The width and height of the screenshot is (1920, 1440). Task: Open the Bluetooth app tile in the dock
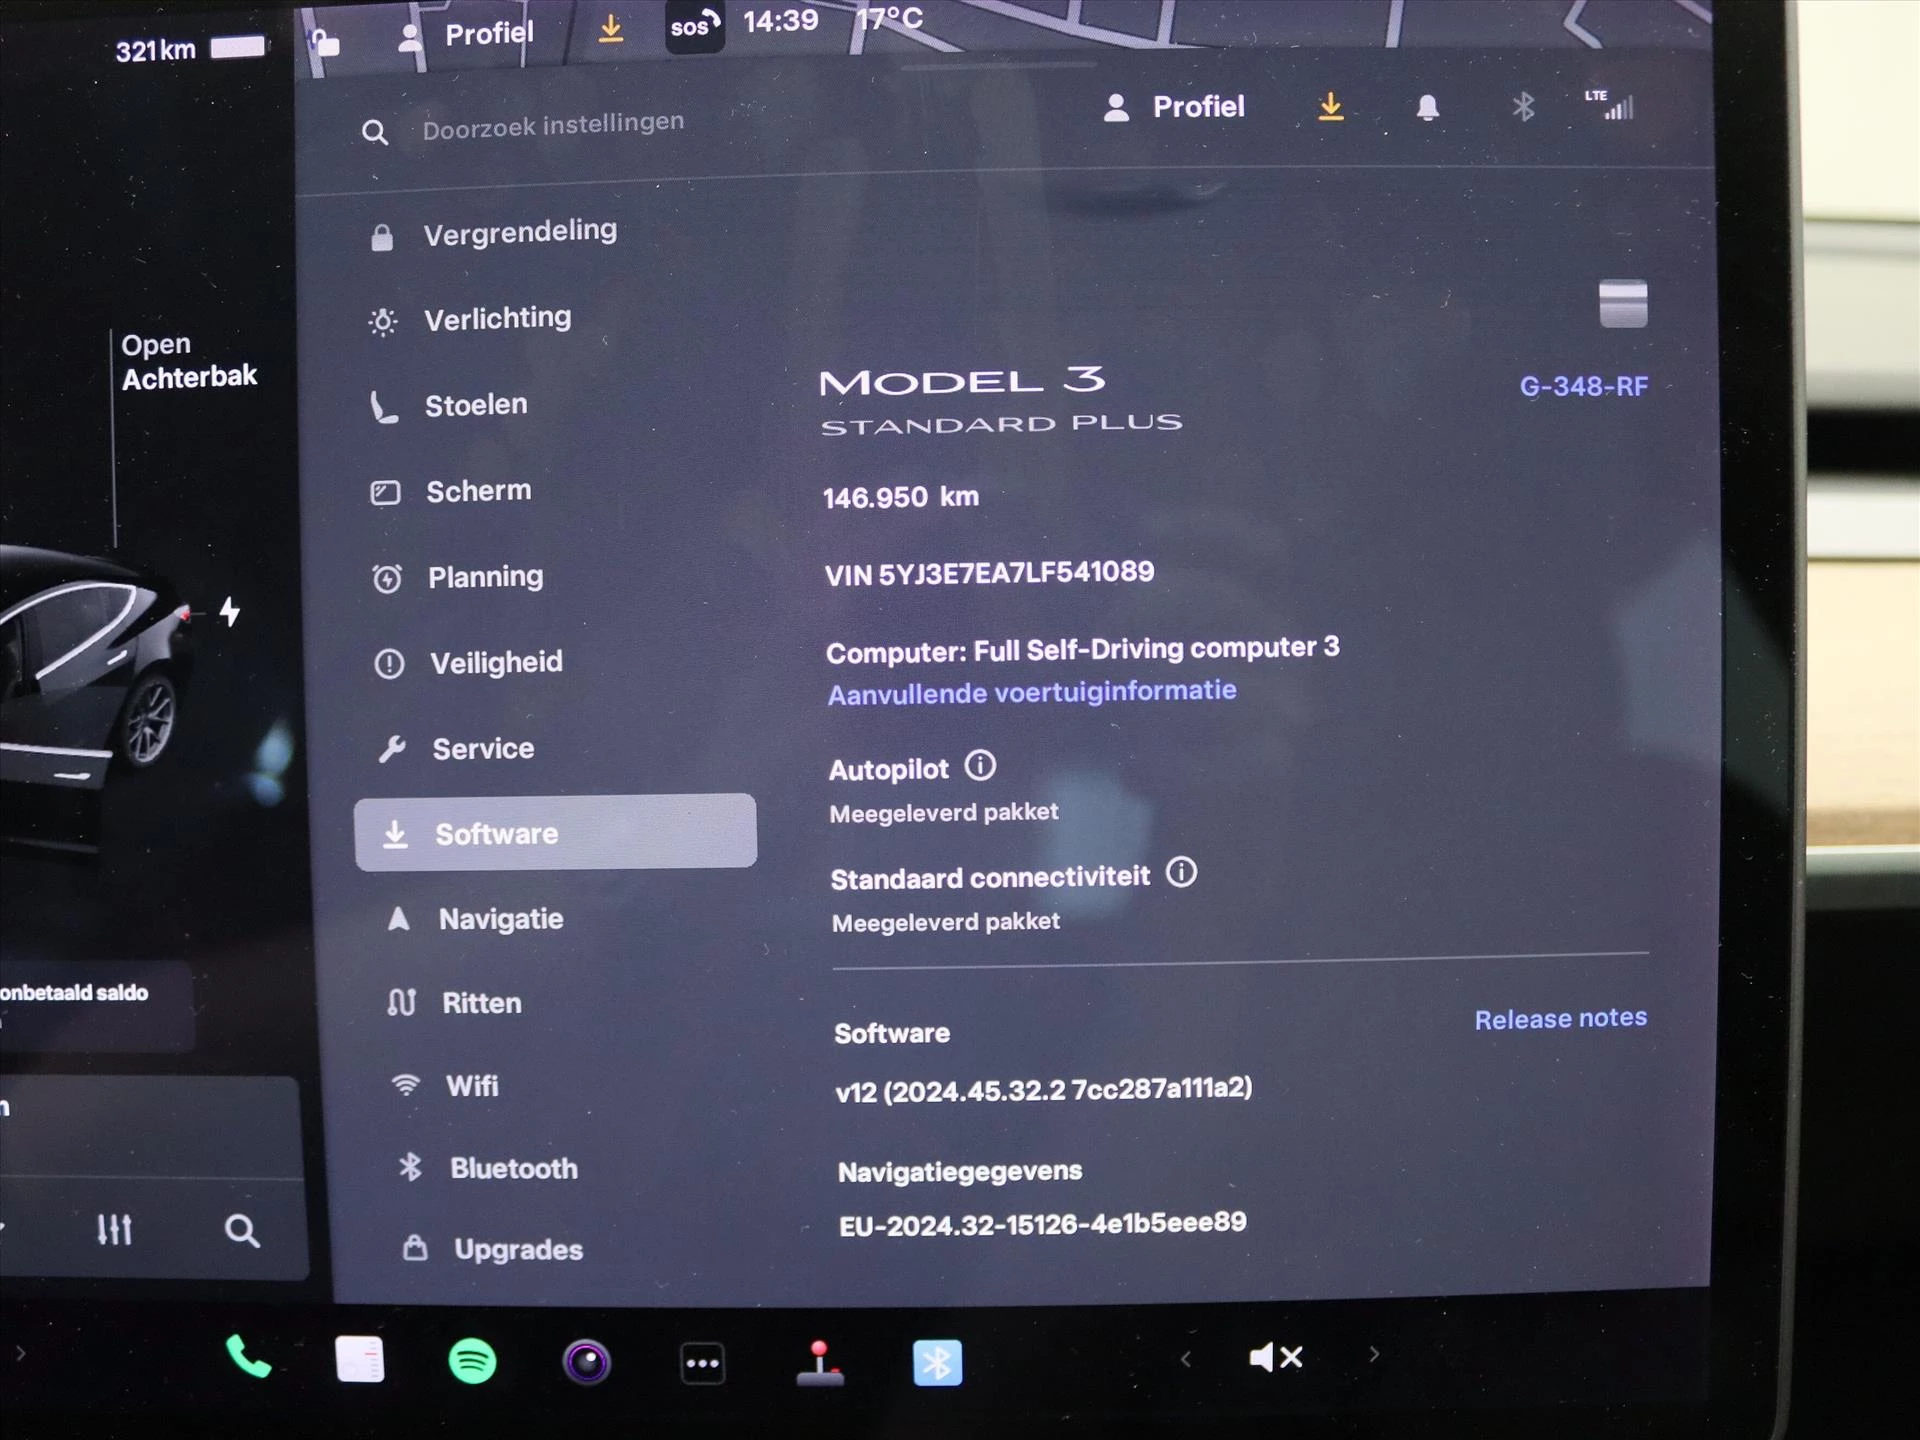point(937,1362)
